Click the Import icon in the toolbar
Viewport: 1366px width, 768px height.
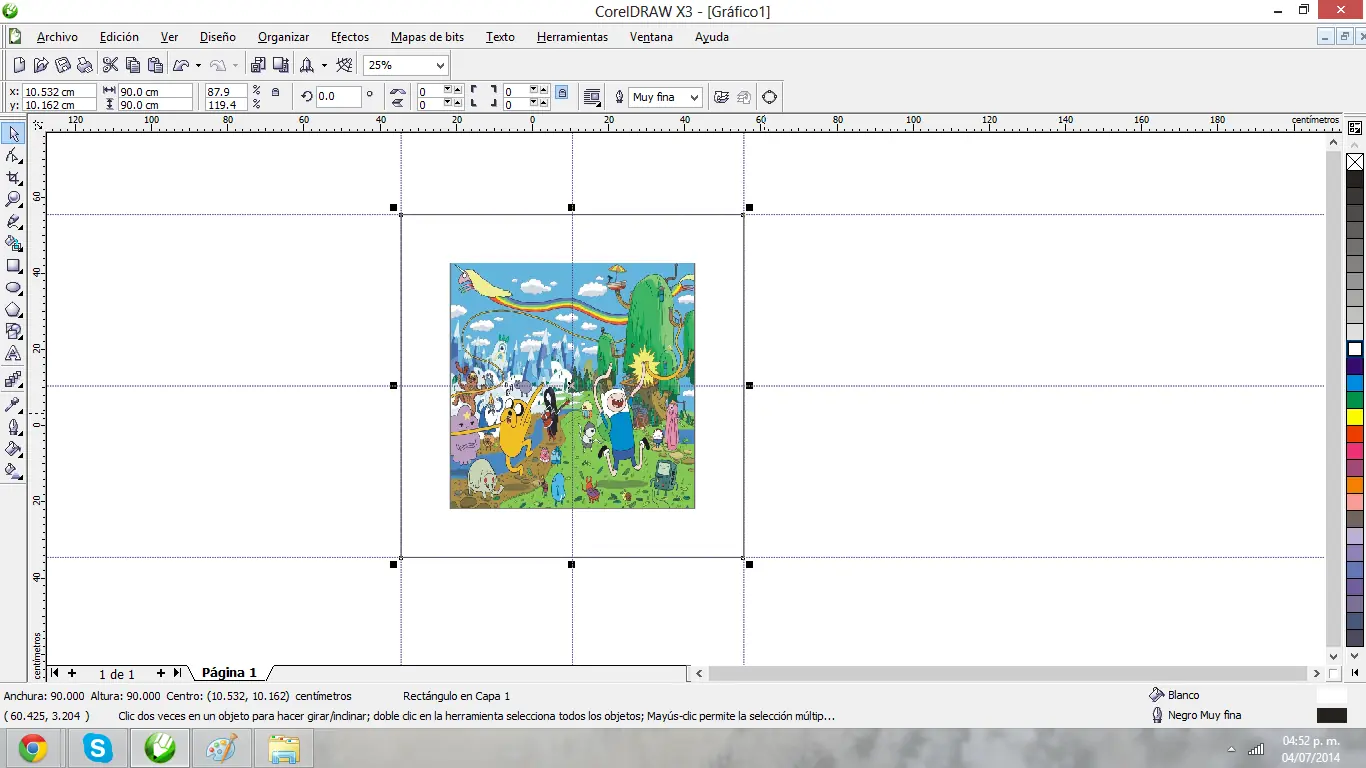(x=258, y=65)
